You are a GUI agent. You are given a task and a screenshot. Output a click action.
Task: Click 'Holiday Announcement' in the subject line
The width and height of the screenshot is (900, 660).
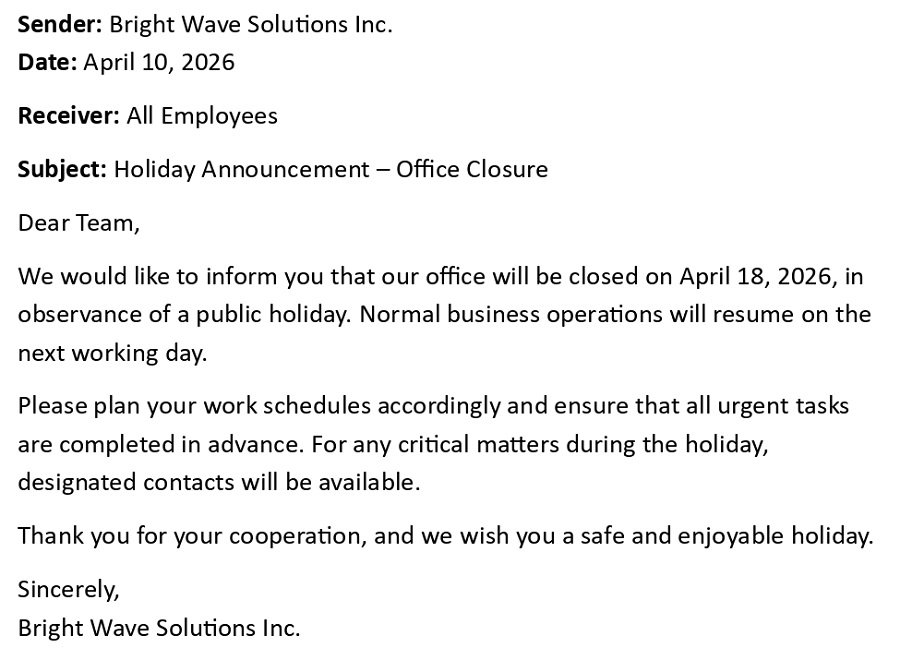click(242, 170)
